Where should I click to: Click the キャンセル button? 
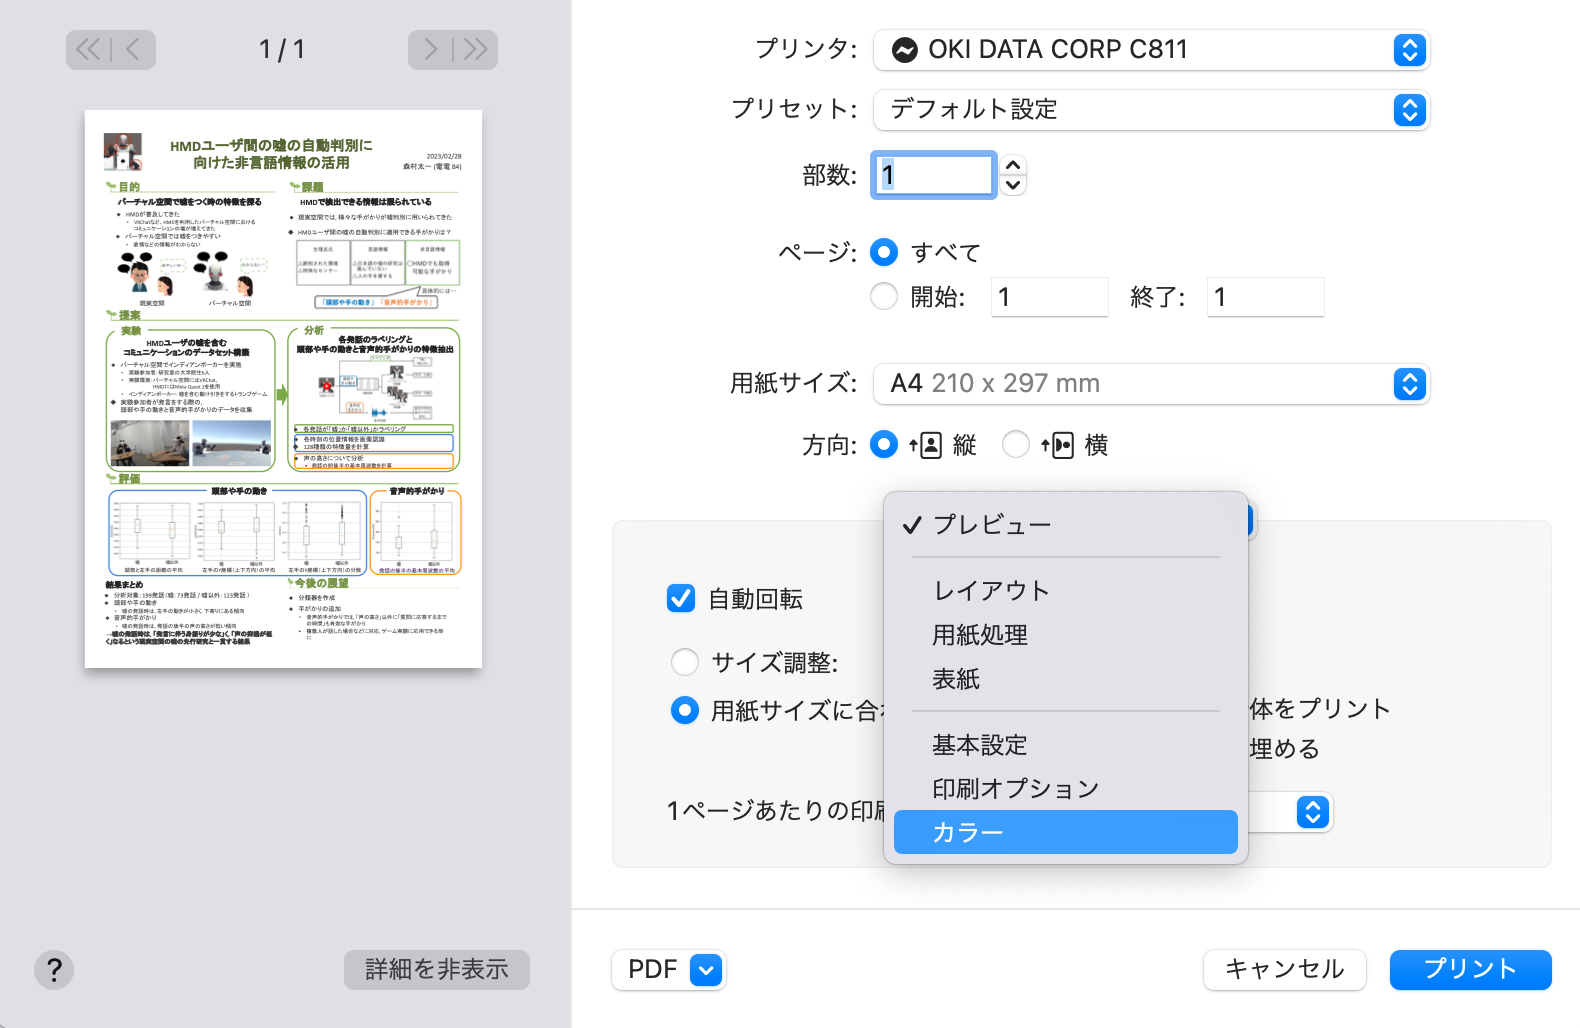(x=1284, y=969)
